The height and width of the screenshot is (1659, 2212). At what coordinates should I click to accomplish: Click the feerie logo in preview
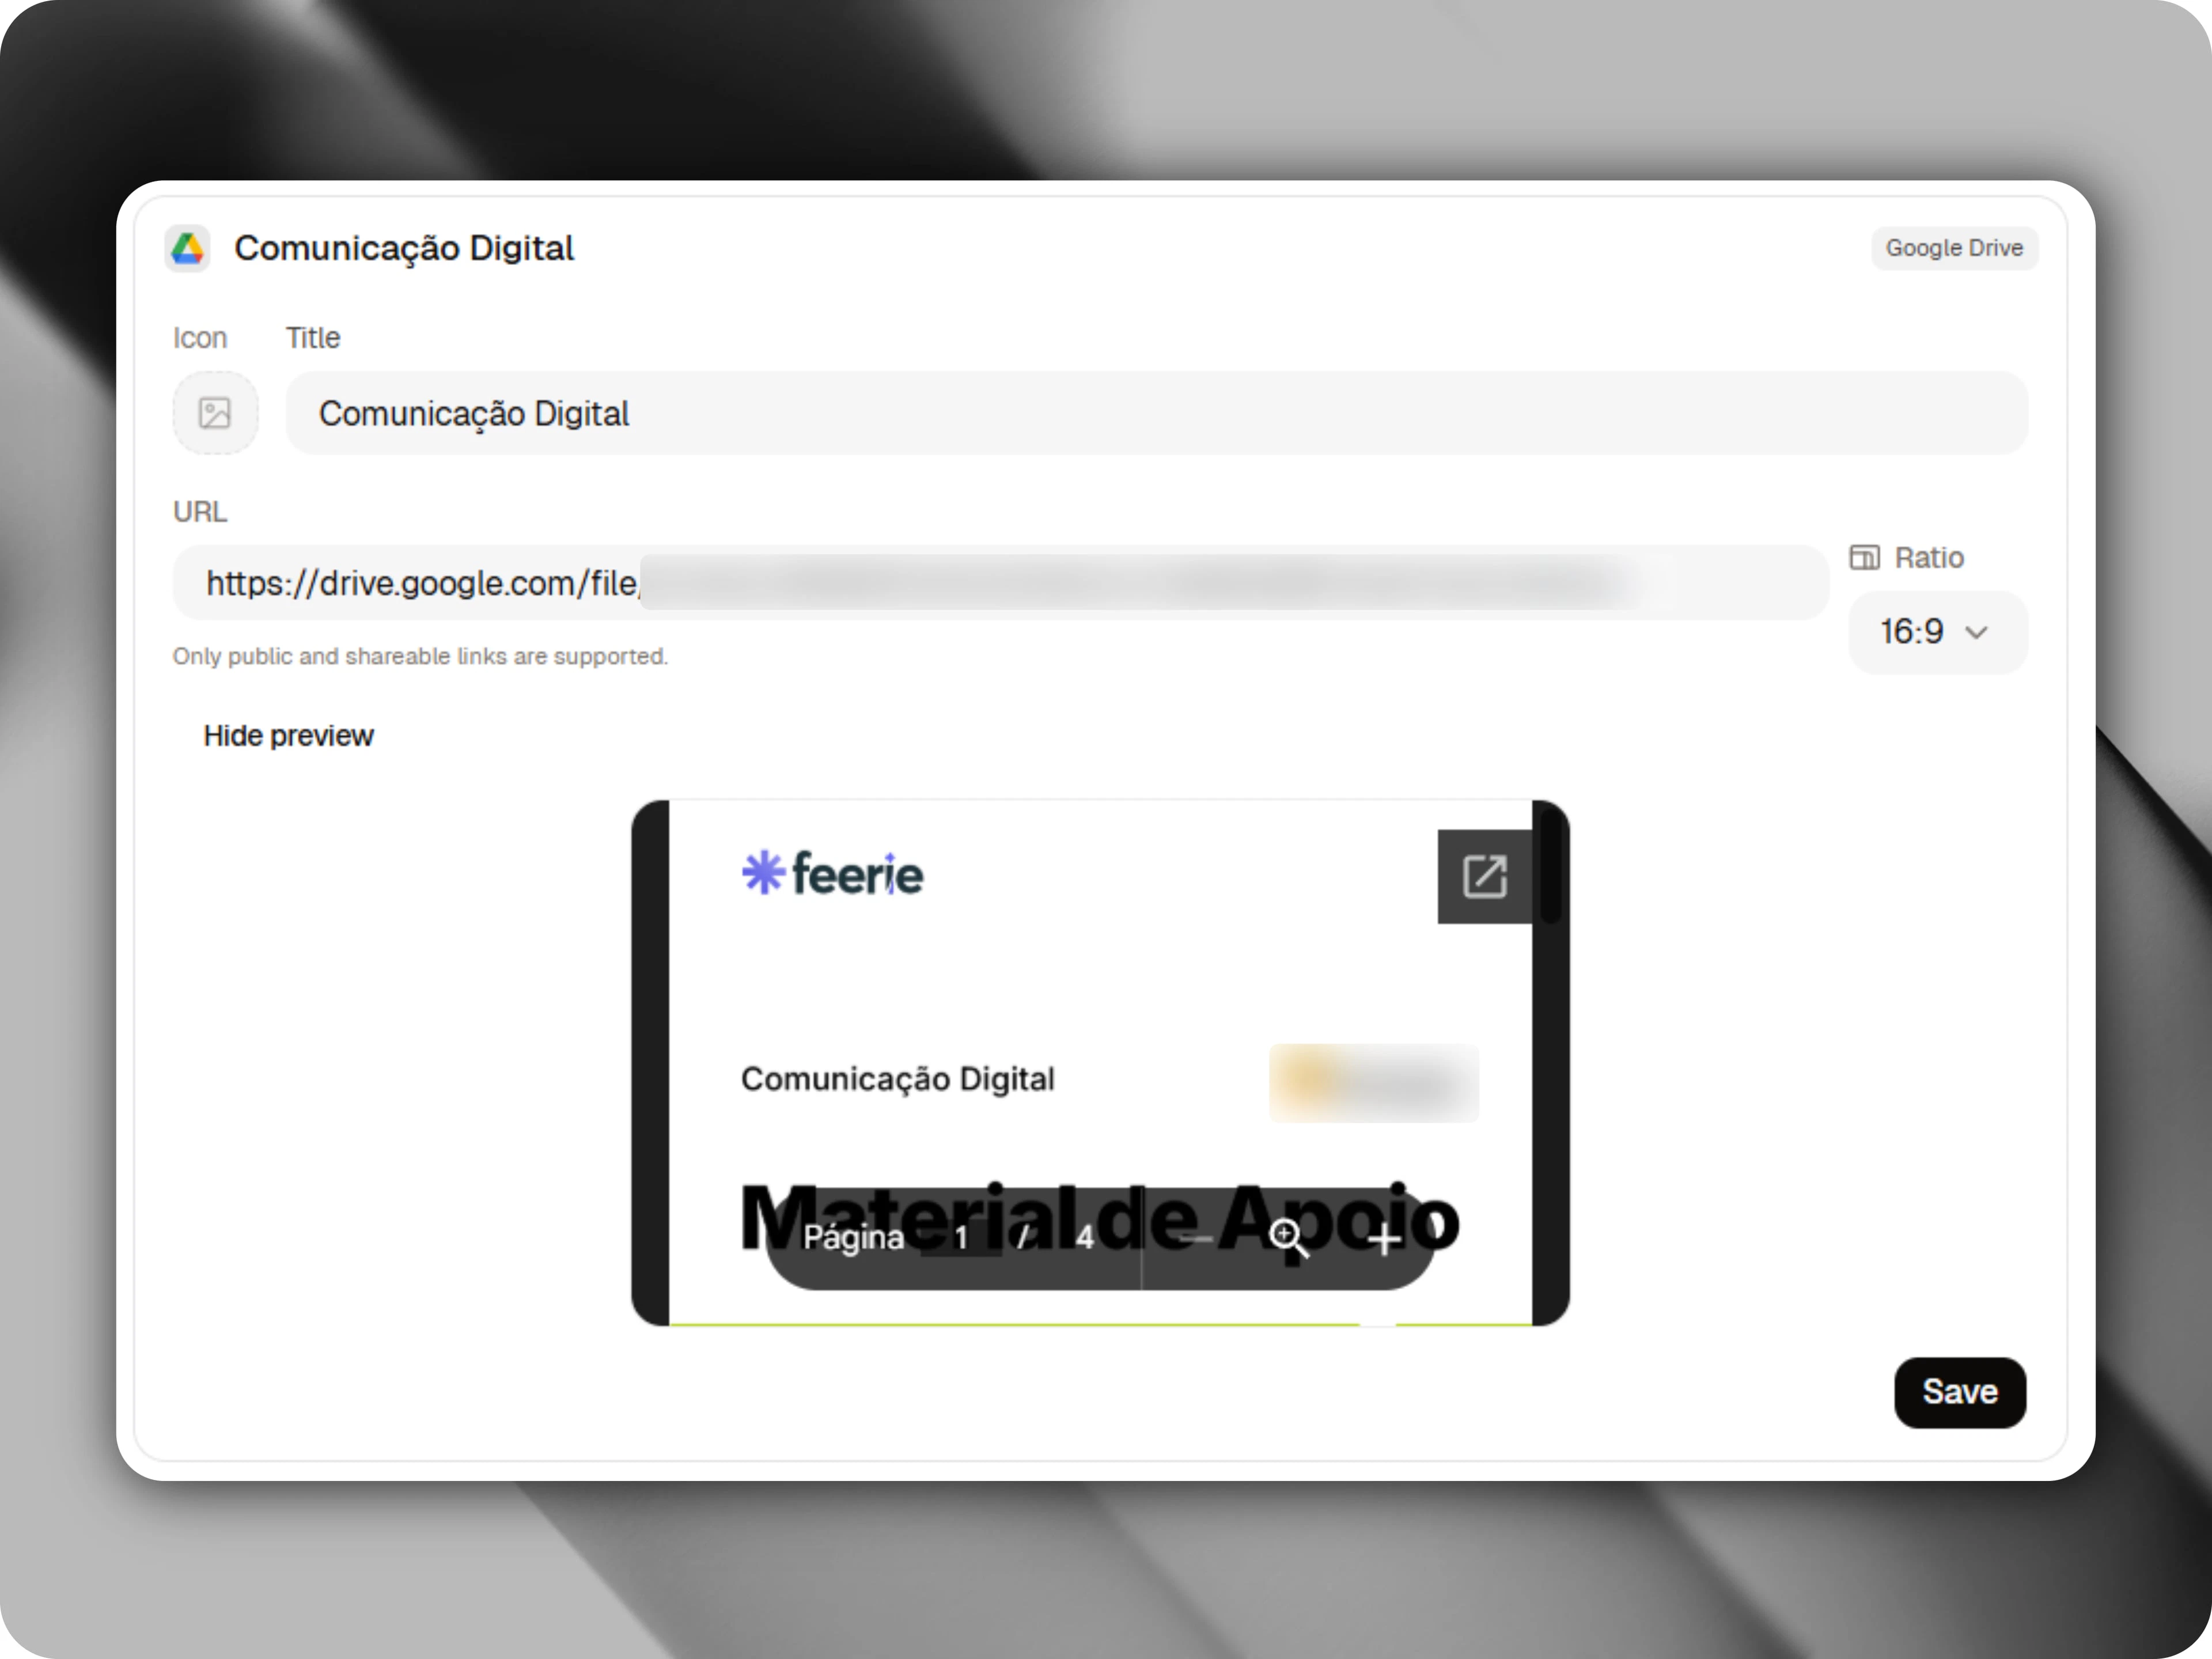pos(832,873)
